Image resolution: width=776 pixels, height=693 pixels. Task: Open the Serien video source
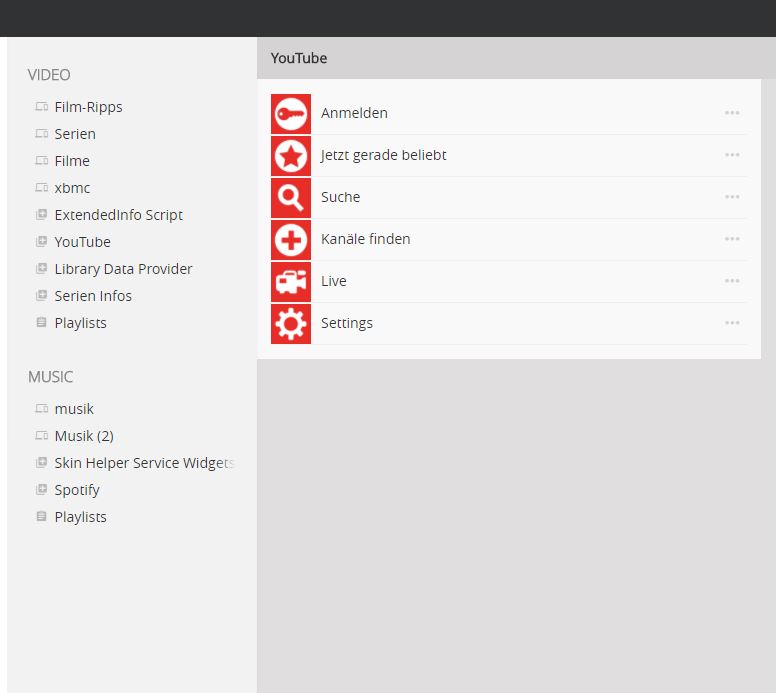tap(75, 134)
